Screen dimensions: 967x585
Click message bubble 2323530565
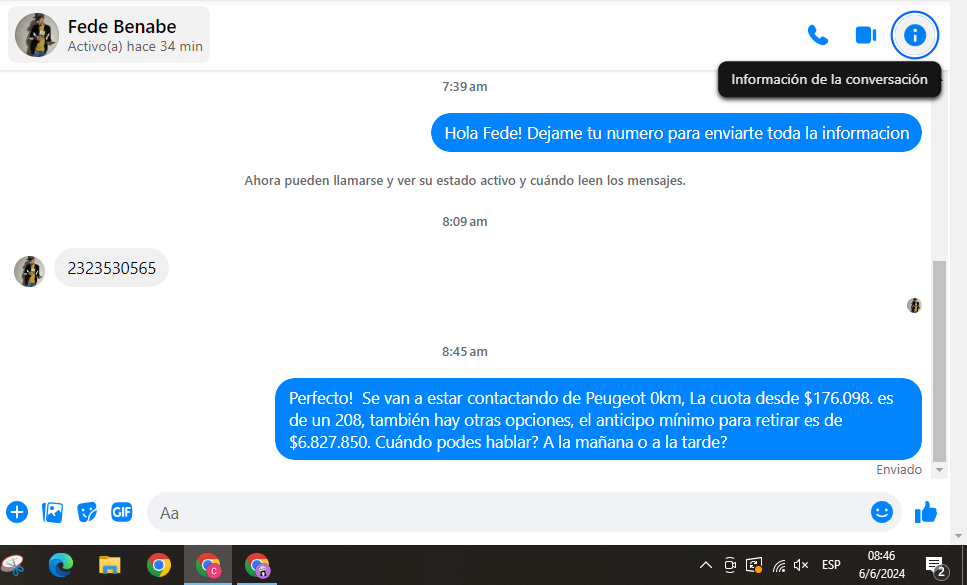click(112, 268)
